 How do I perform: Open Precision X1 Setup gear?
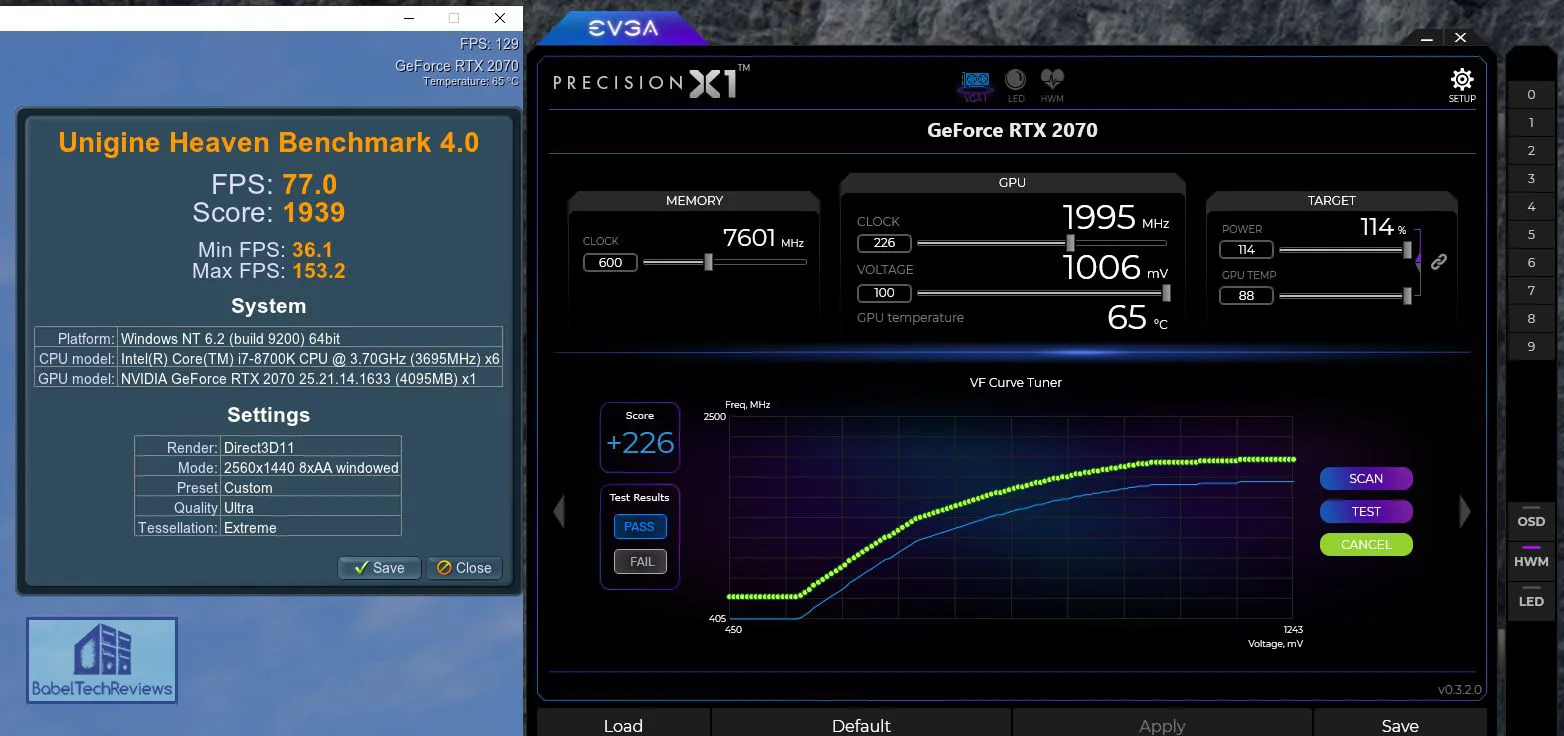click(x=1462, y=86)
